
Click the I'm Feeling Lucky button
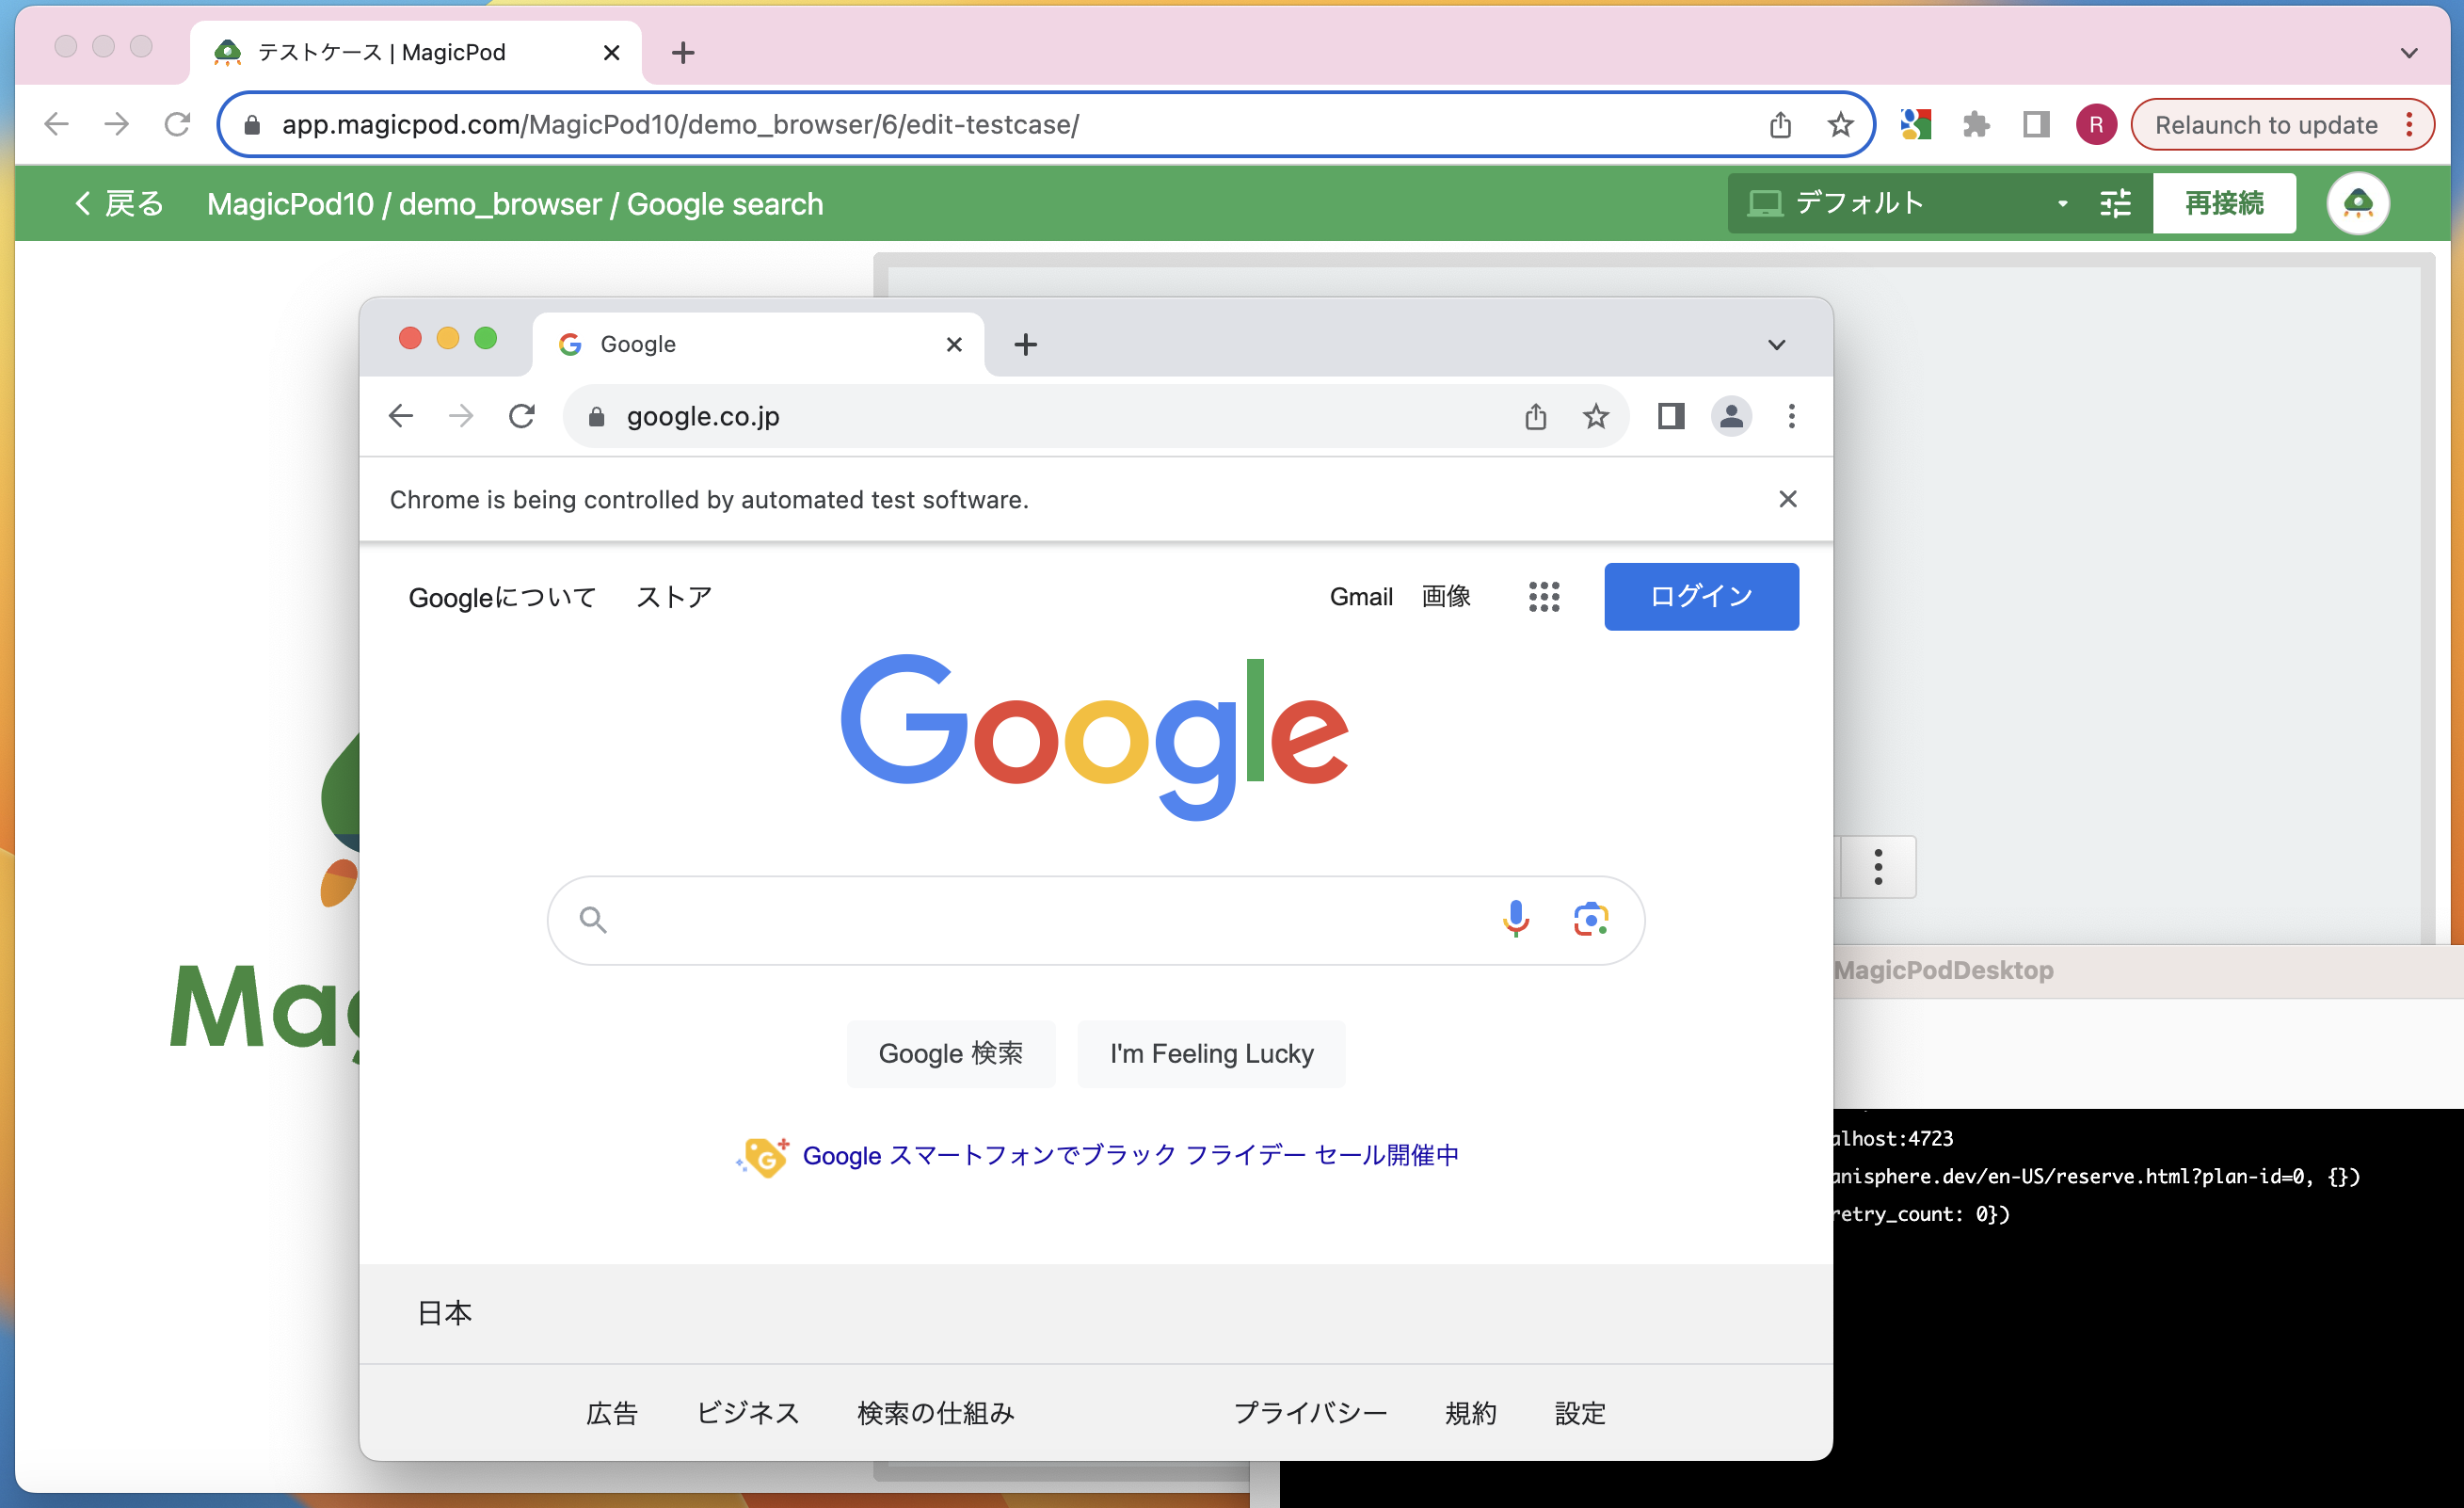(x=1211, y=1053)
